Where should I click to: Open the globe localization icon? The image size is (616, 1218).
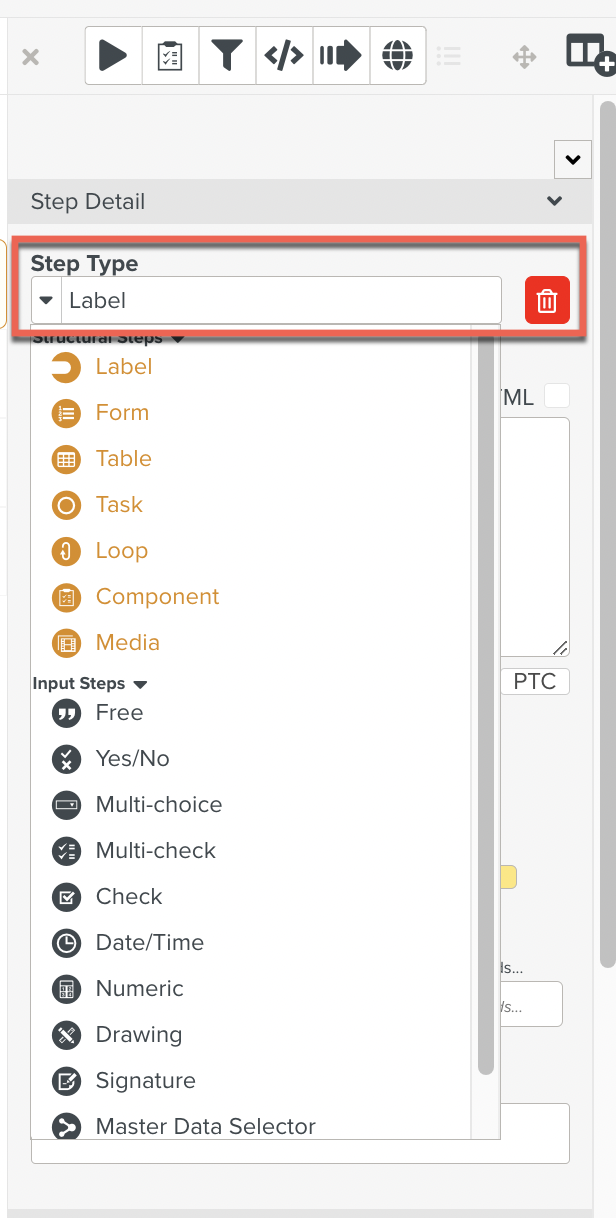pos(397,55)
